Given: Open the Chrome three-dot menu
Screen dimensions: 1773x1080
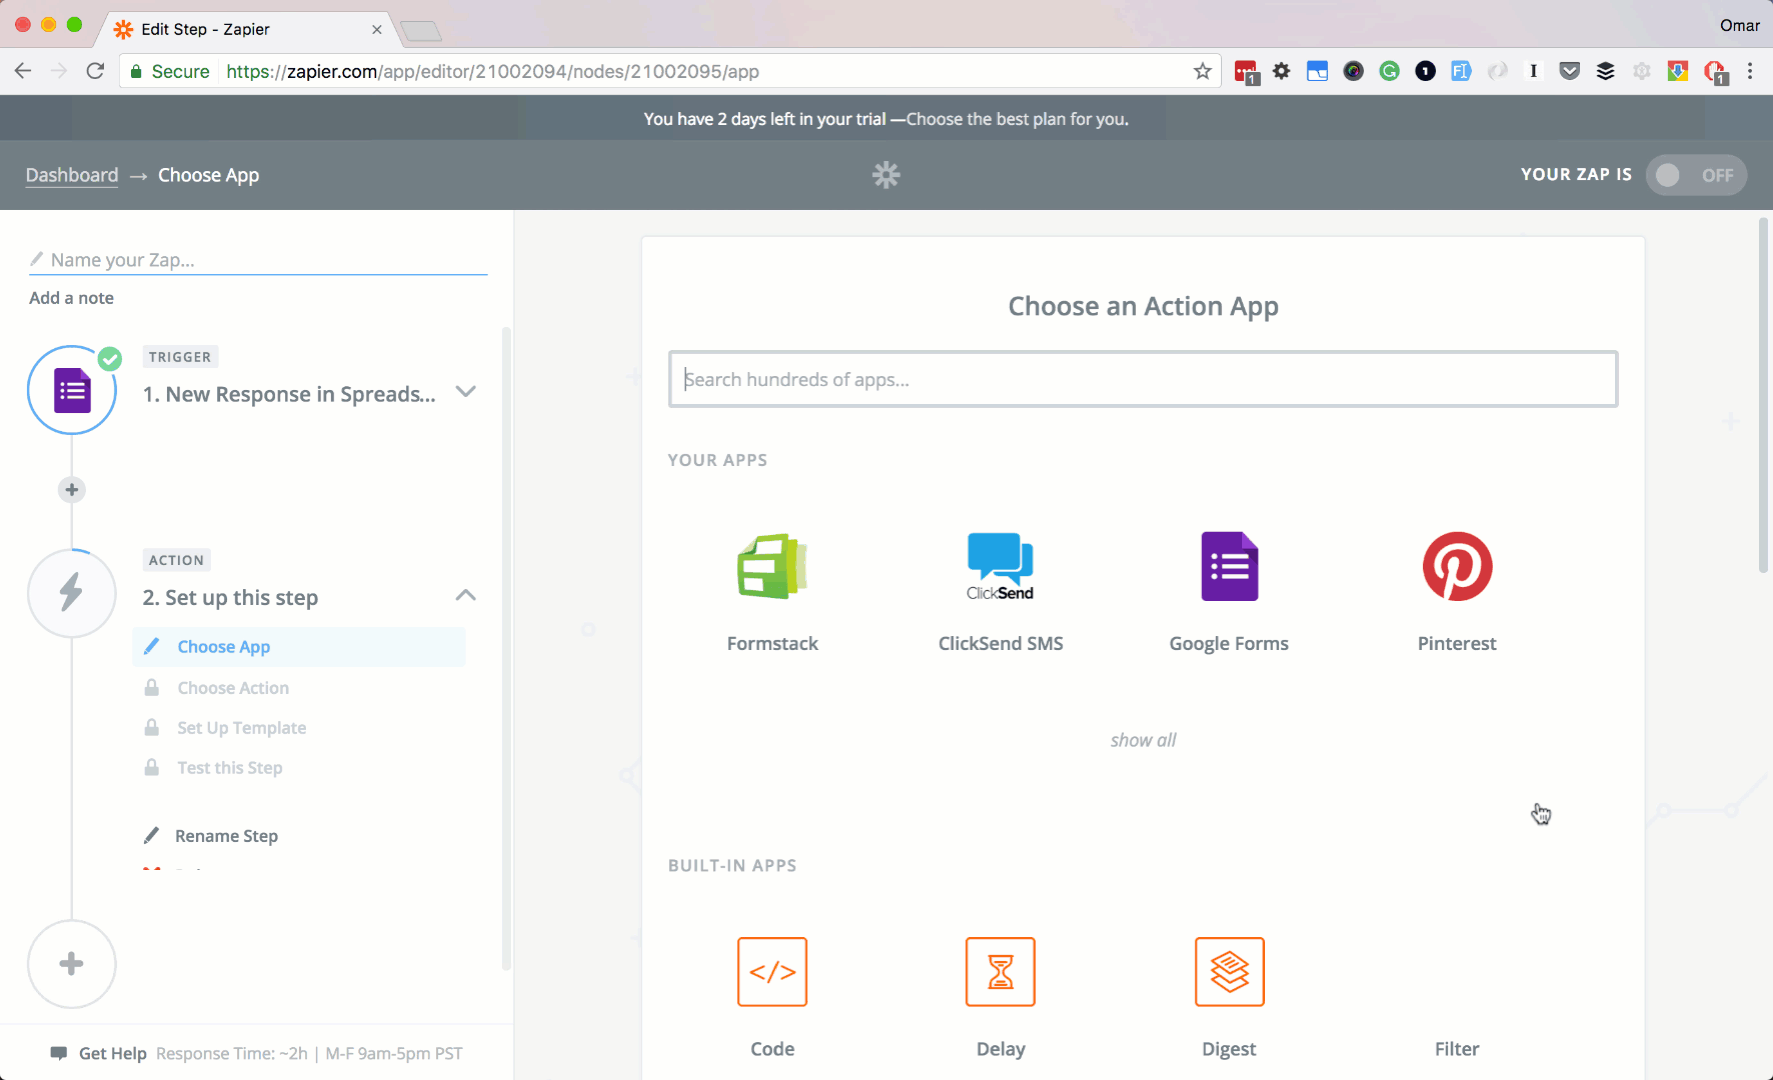Looking at the screenshot, I should pos(1750,71).
